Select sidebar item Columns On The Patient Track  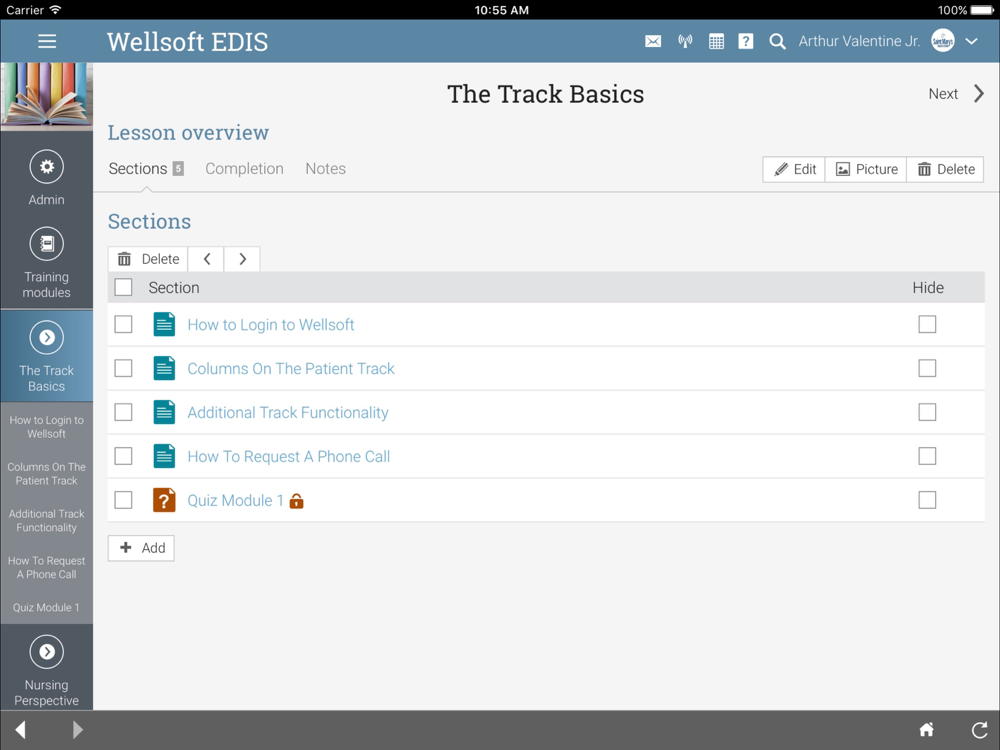[x=47, y=474]
